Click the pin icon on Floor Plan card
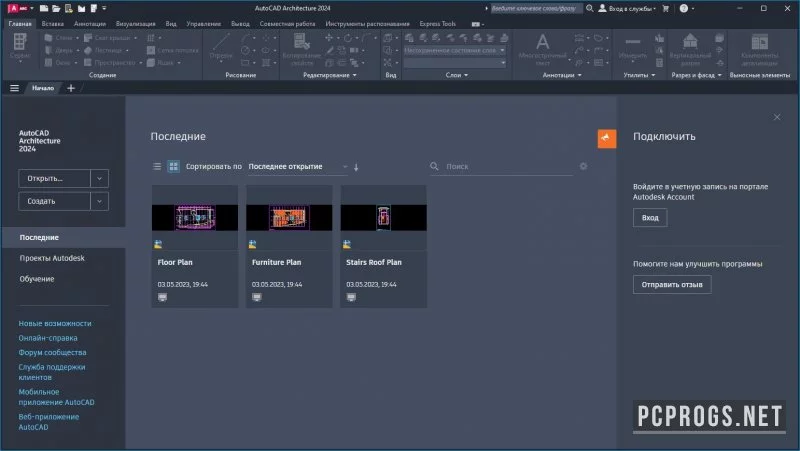800x451 pixels. click(158, 244)
